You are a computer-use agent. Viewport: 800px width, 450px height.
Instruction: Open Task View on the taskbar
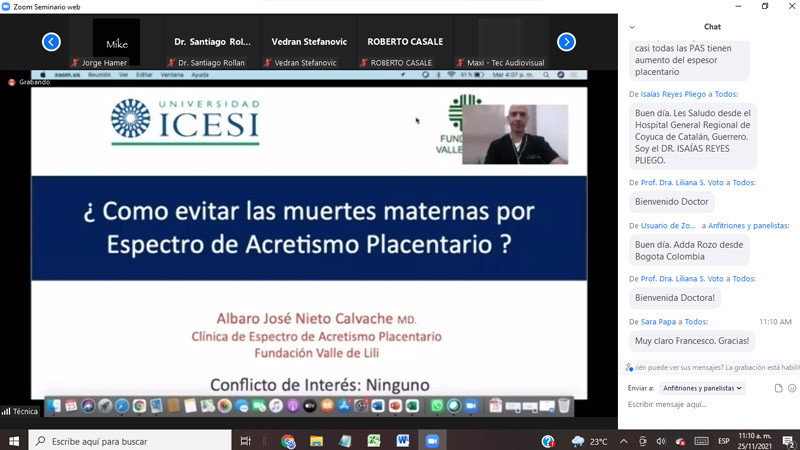pos(245,441)
